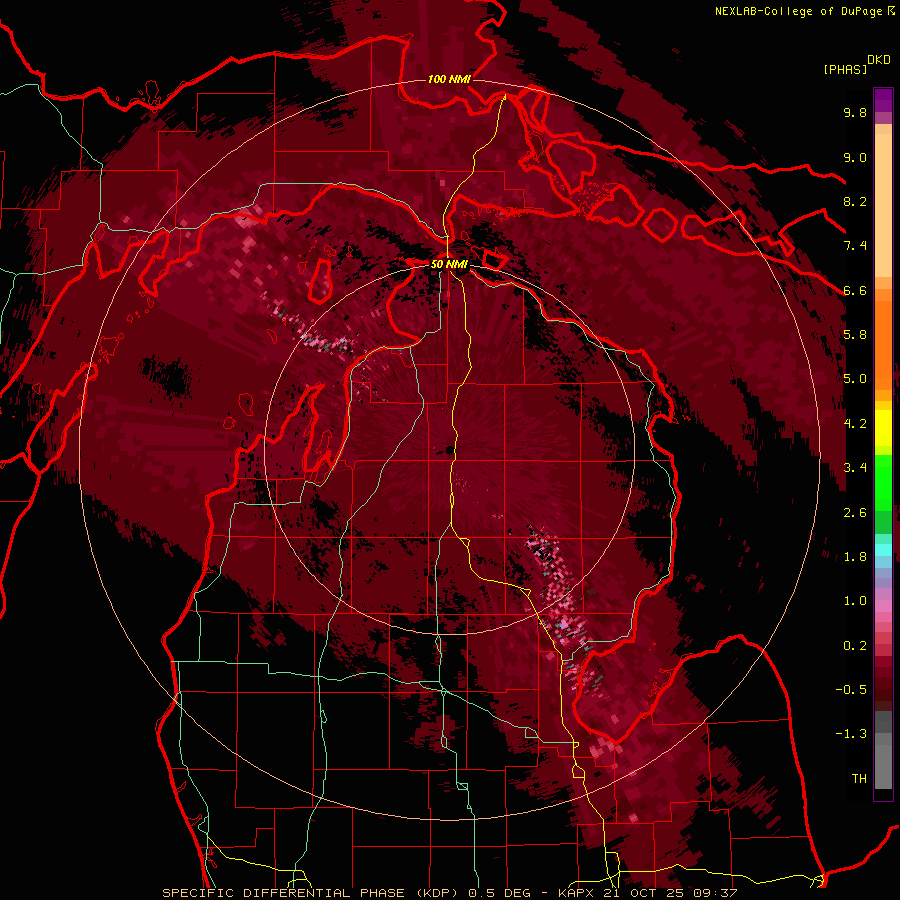Viewport: 900px width, 900px height.
Task: Select the 4.2 color scale value
Action: (x=855, y=424)
